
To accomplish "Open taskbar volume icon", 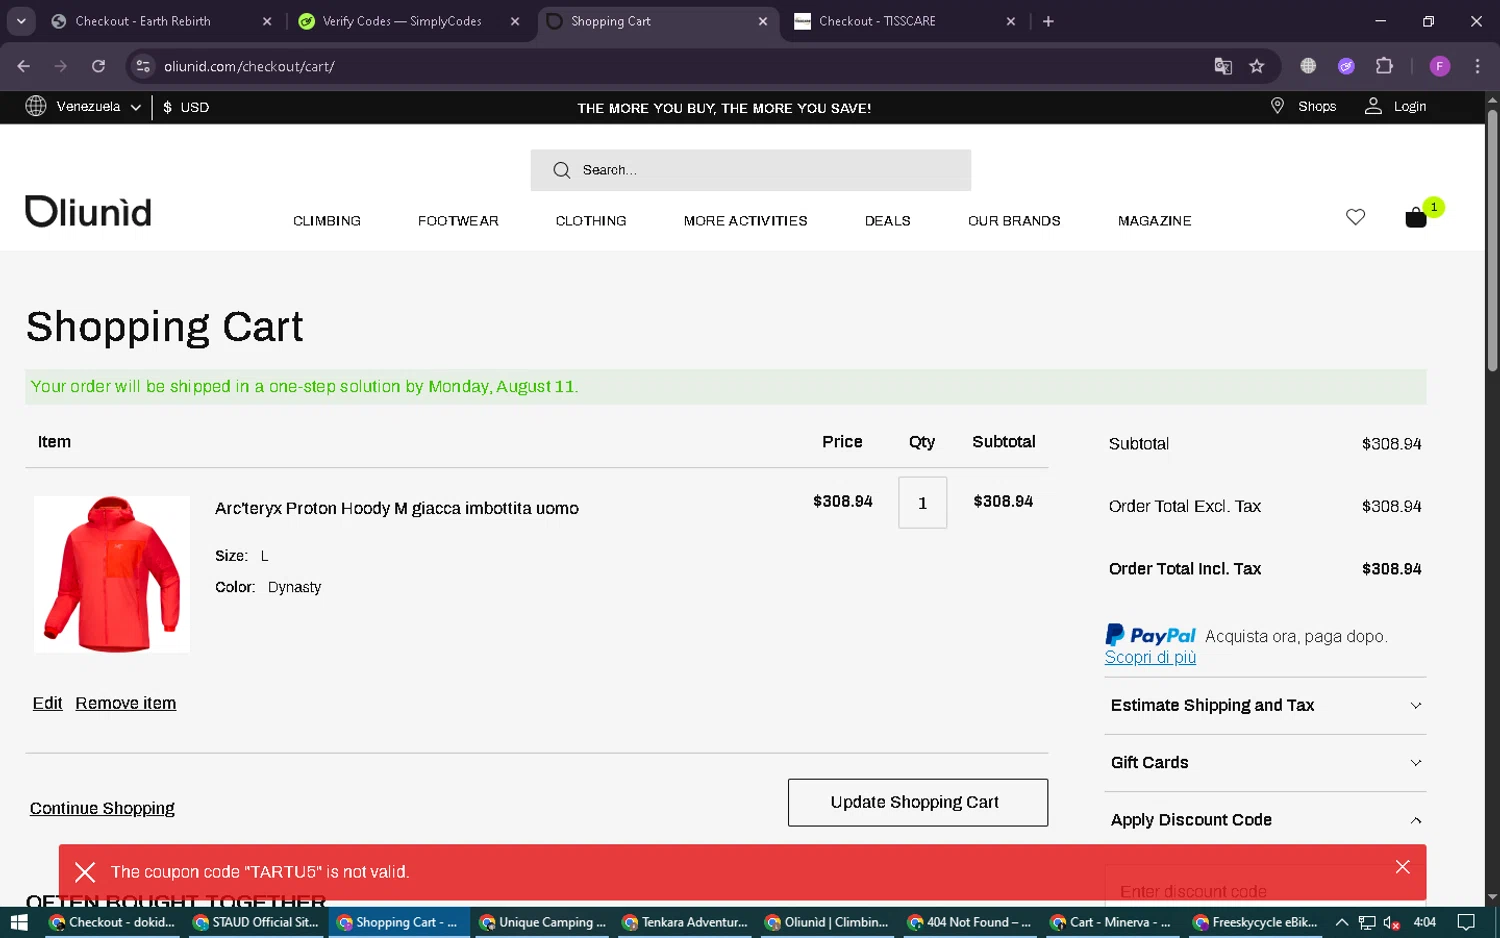I will click(1391, 922).
